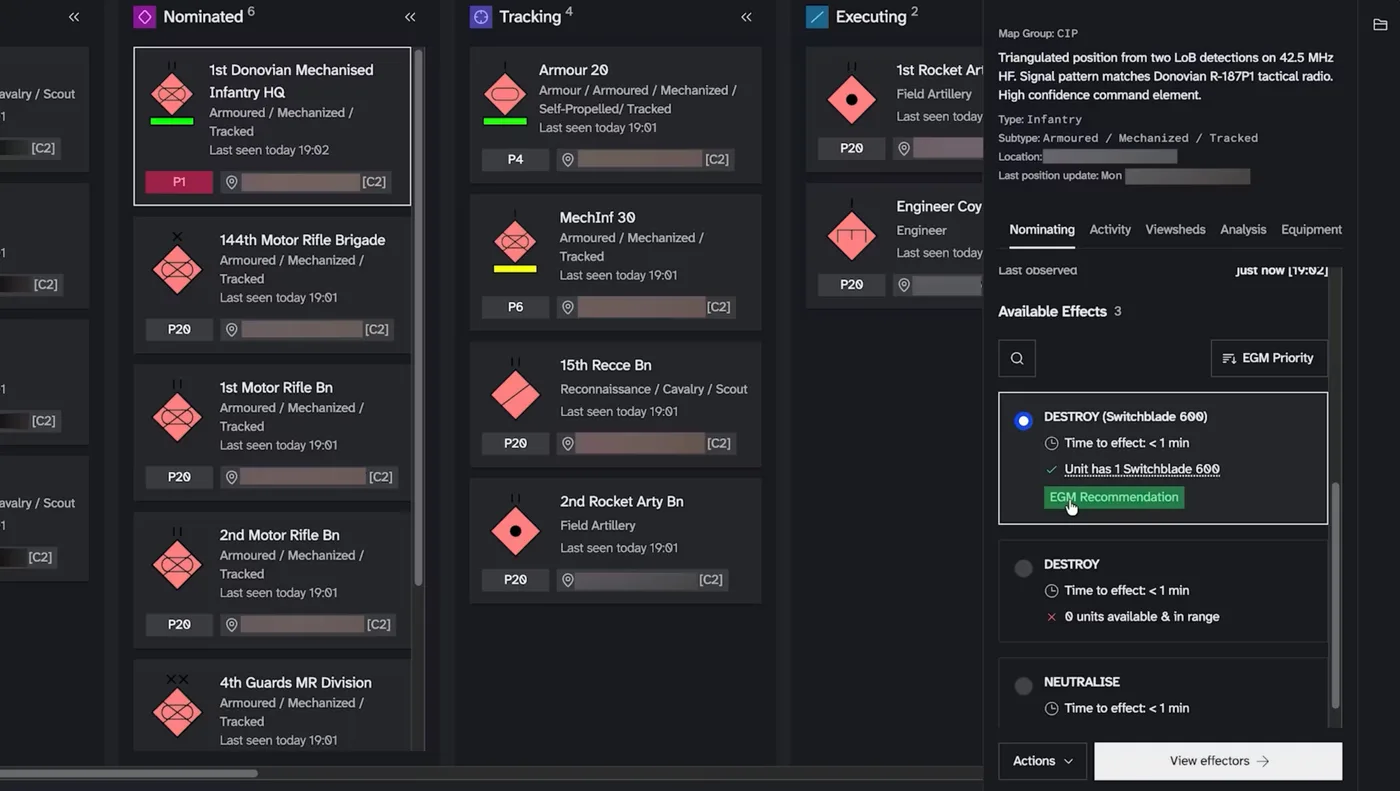Click the 'Last seen today 19:02' text

269,150
